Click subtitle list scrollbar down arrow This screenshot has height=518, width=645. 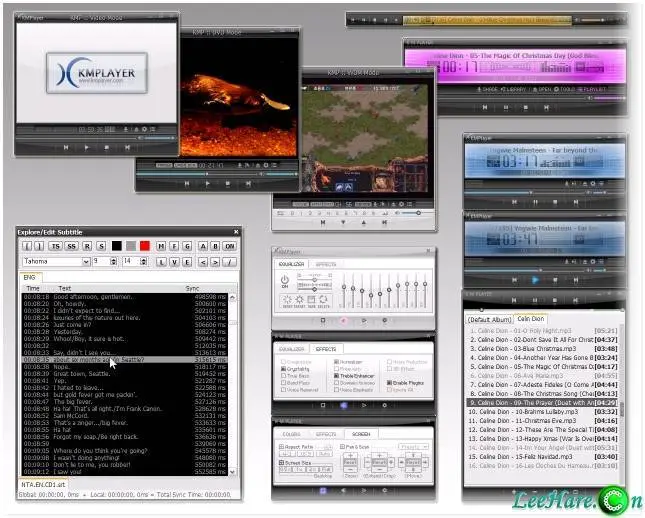233,472
